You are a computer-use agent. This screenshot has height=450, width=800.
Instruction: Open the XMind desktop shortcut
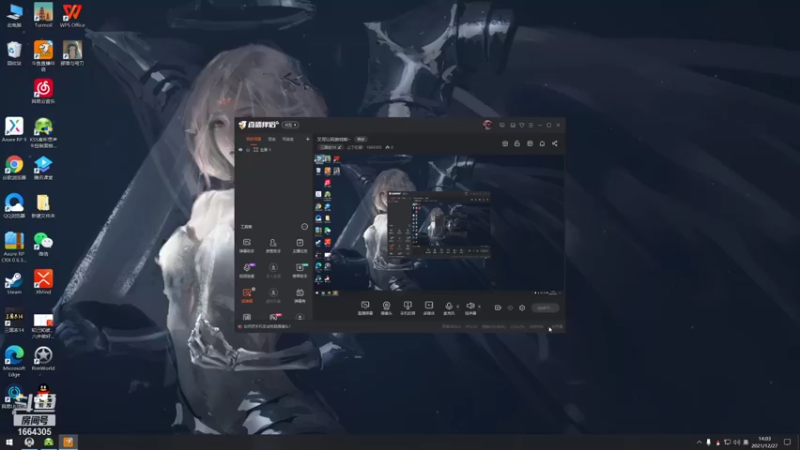(43, 282)
